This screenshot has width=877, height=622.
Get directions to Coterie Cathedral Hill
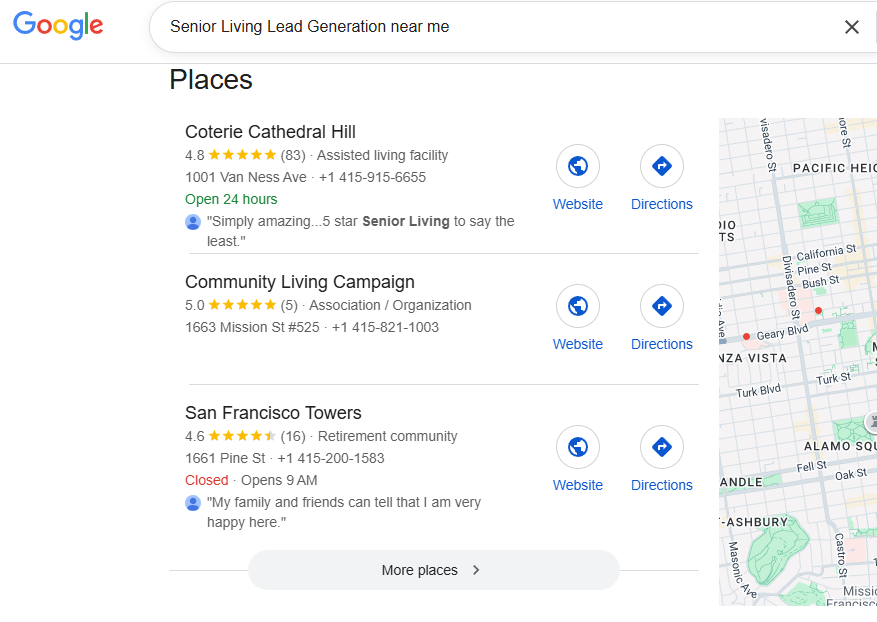point(661,166)
